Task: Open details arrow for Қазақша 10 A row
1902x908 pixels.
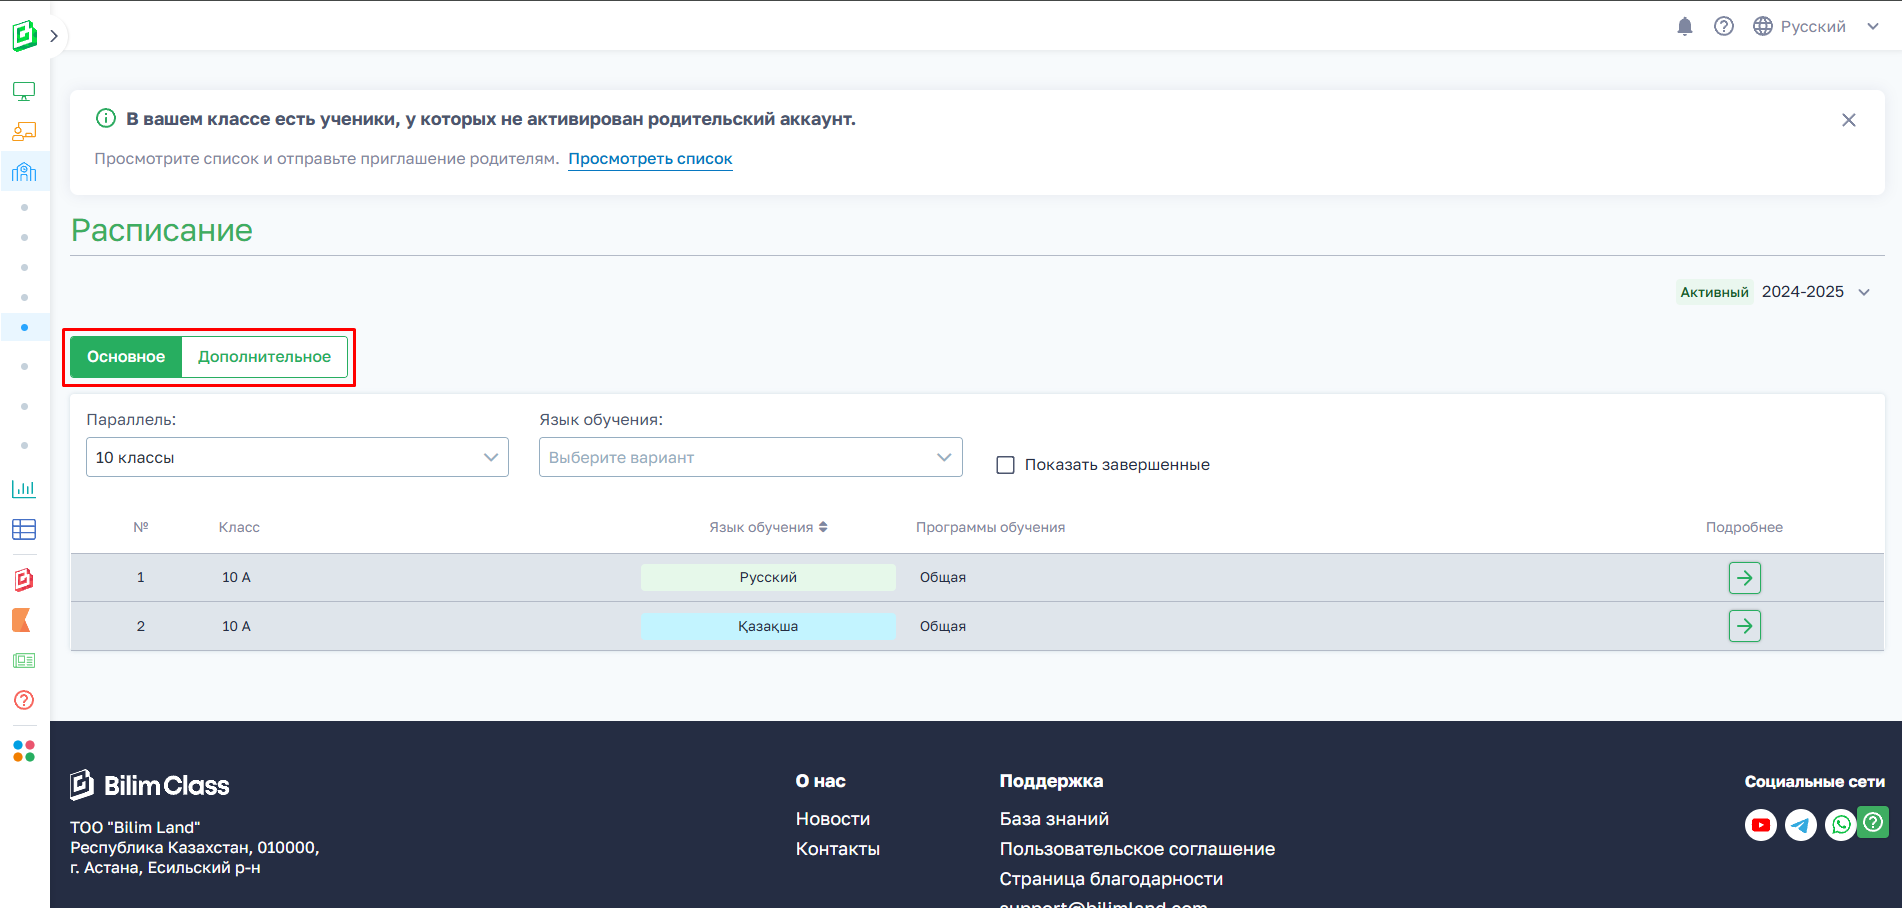Action: point(1744,626)
